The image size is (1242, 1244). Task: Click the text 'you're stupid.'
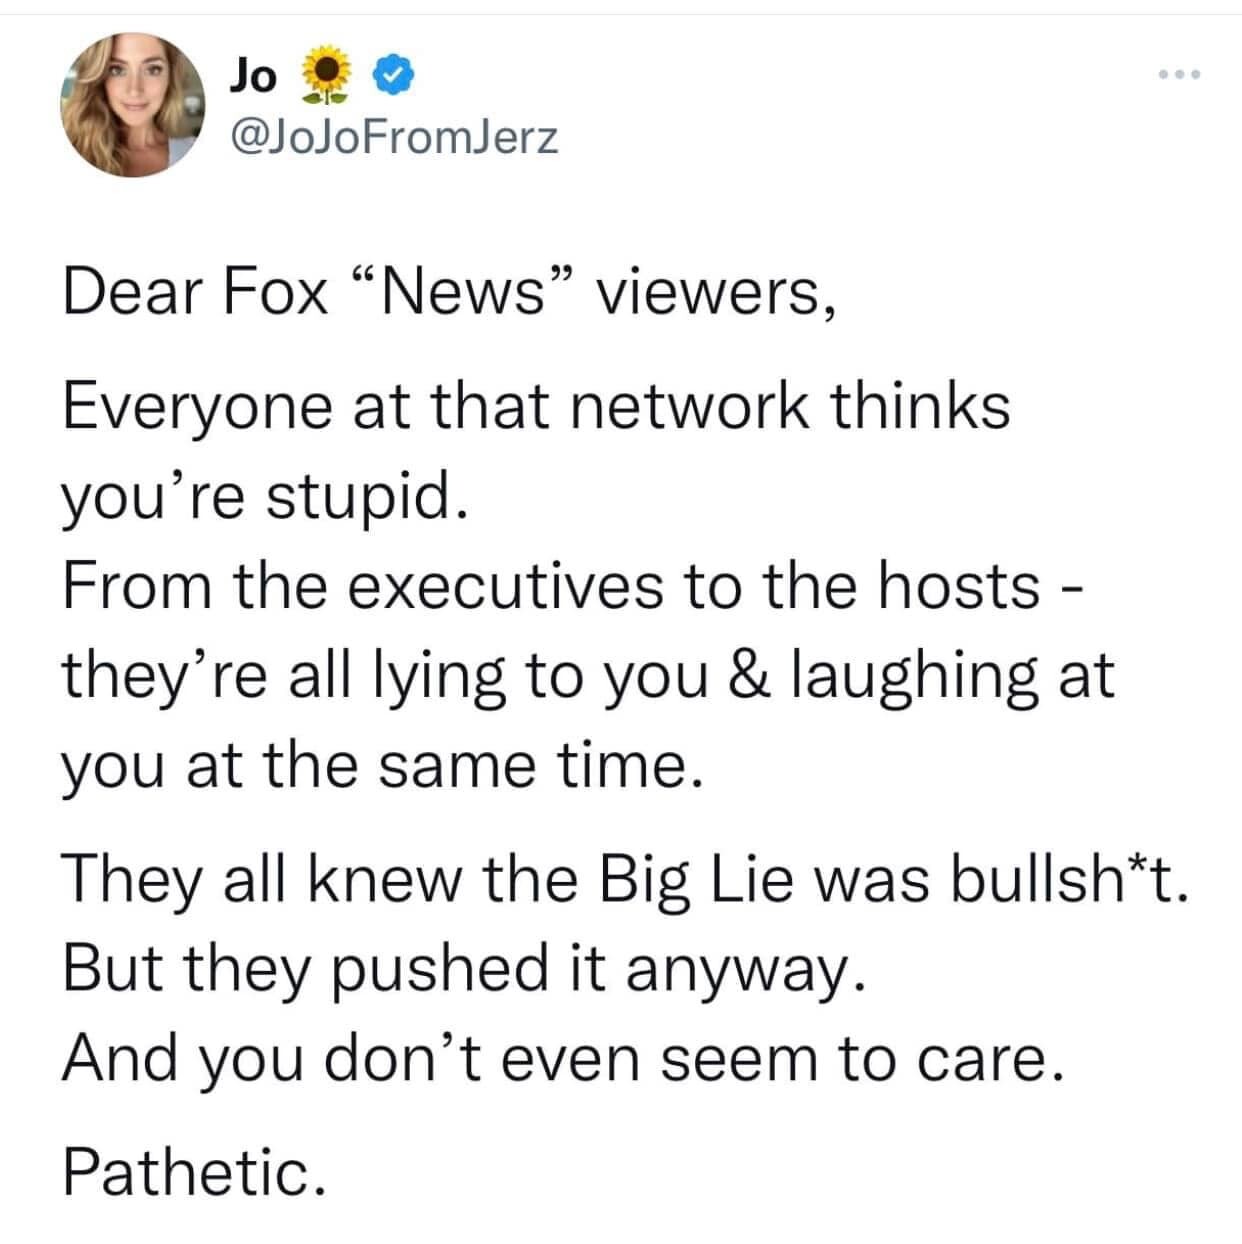263,497
